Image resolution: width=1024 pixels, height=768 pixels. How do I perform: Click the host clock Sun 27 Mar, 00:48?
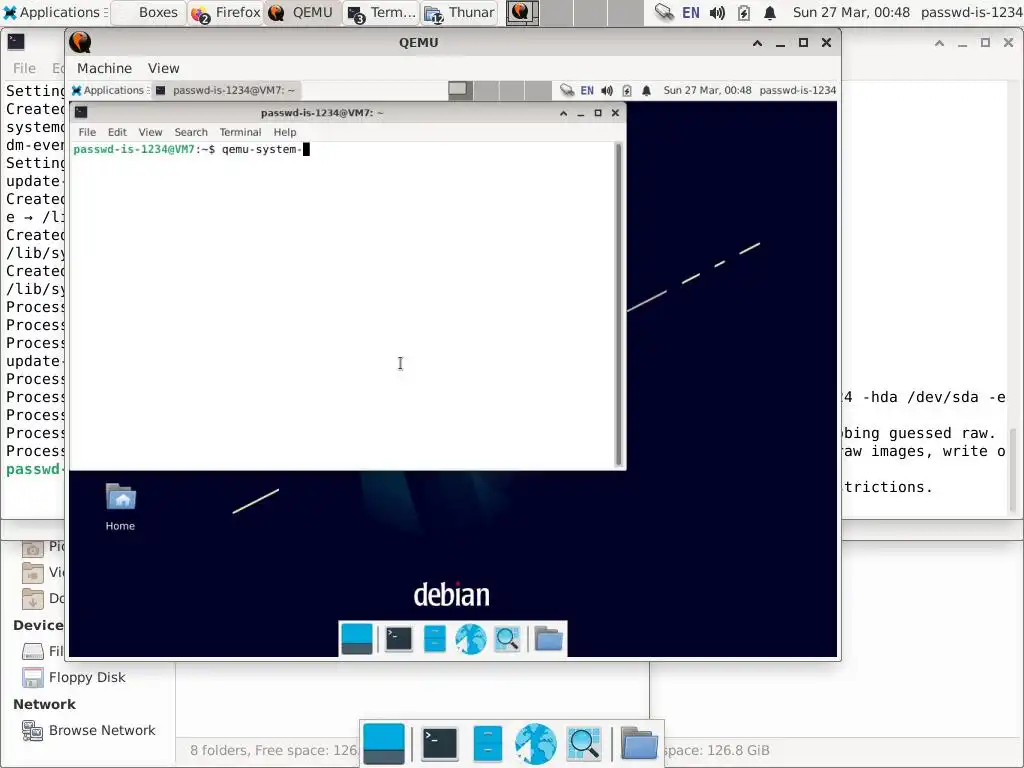click(x=851, y=12)
